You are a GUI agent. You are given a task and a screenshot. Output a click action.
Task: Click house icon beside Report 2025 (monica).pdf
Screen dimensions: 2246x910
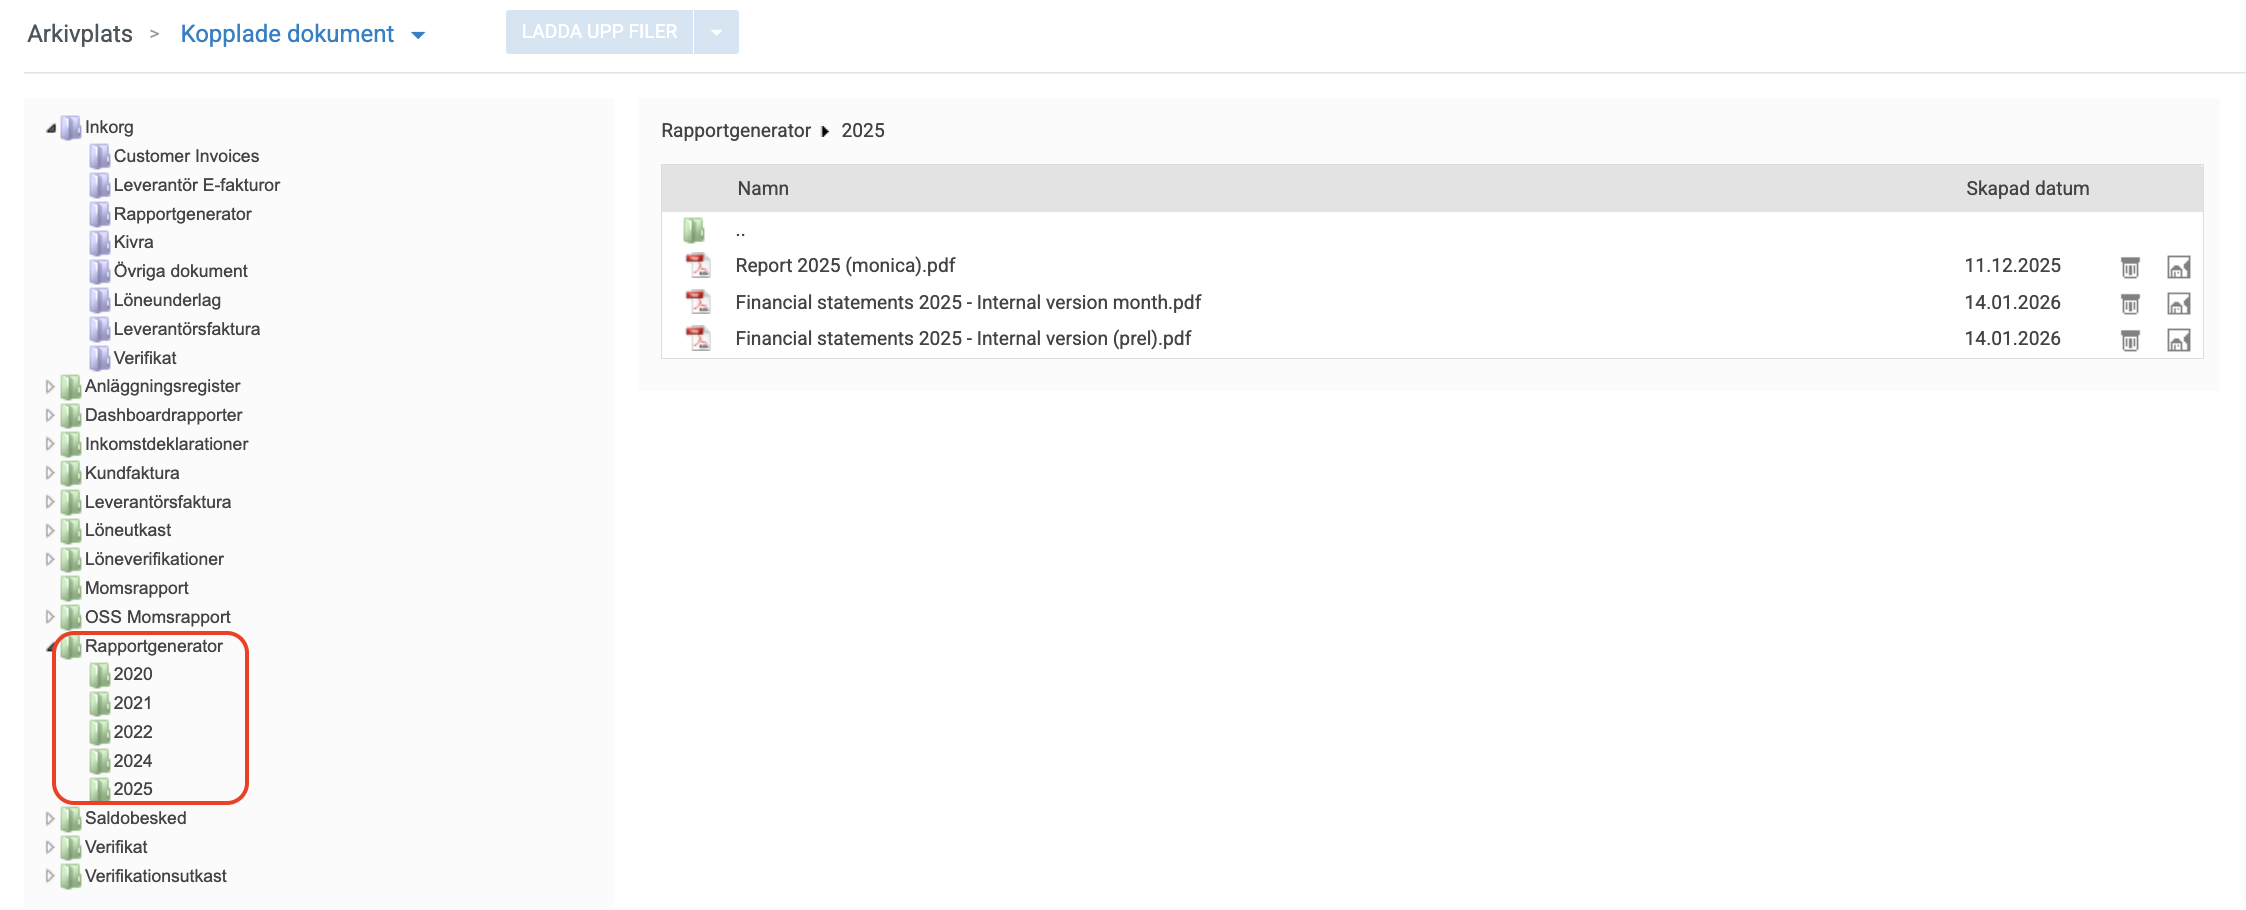tap(2178, 267)
